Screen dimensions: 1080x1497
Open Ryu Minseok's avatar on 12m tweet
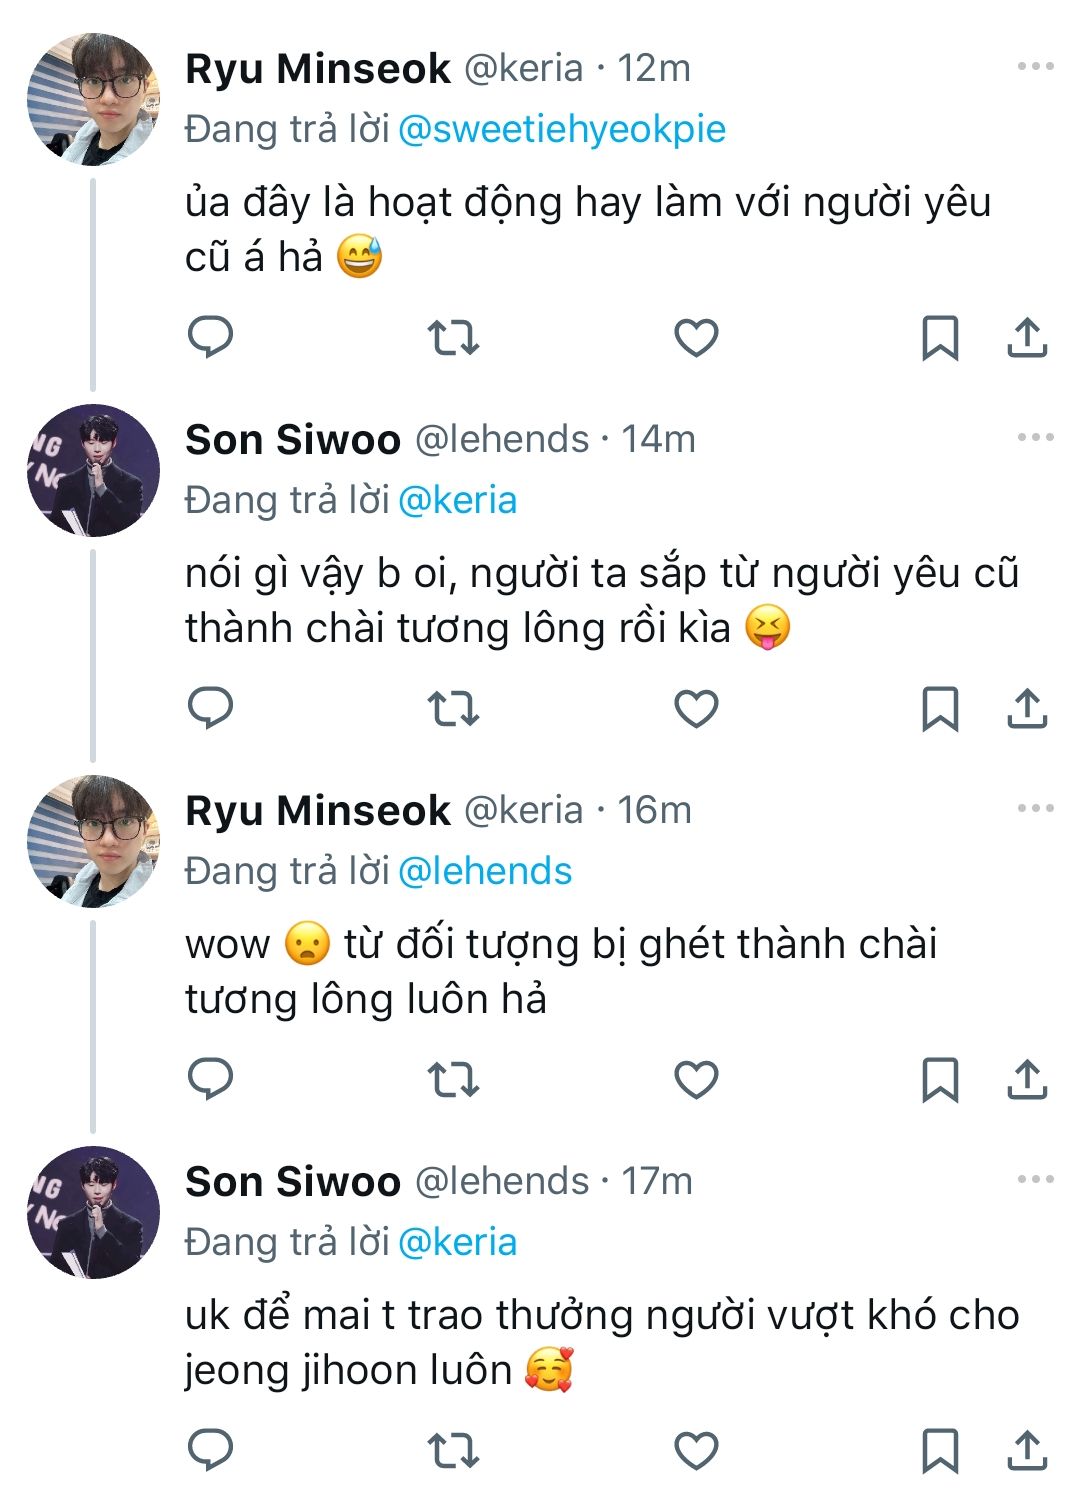coord(93,99)
